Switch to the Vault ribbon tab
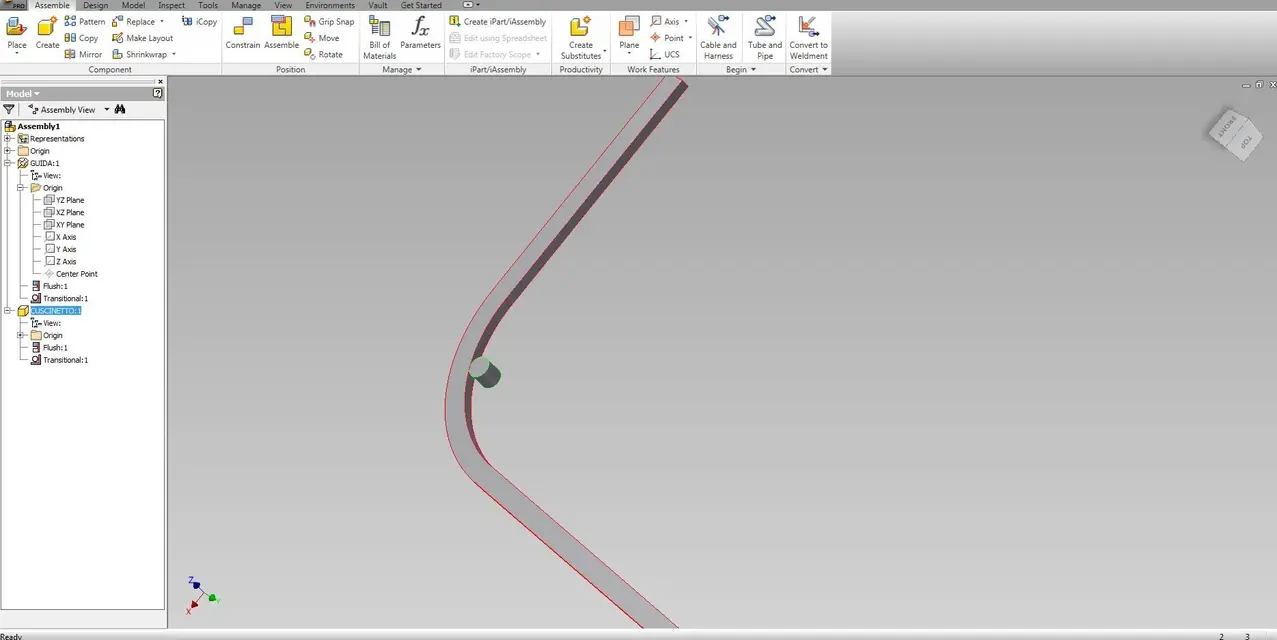Image resolution: width=1277 pixels, height=640 pixels. tap(378, 5)
